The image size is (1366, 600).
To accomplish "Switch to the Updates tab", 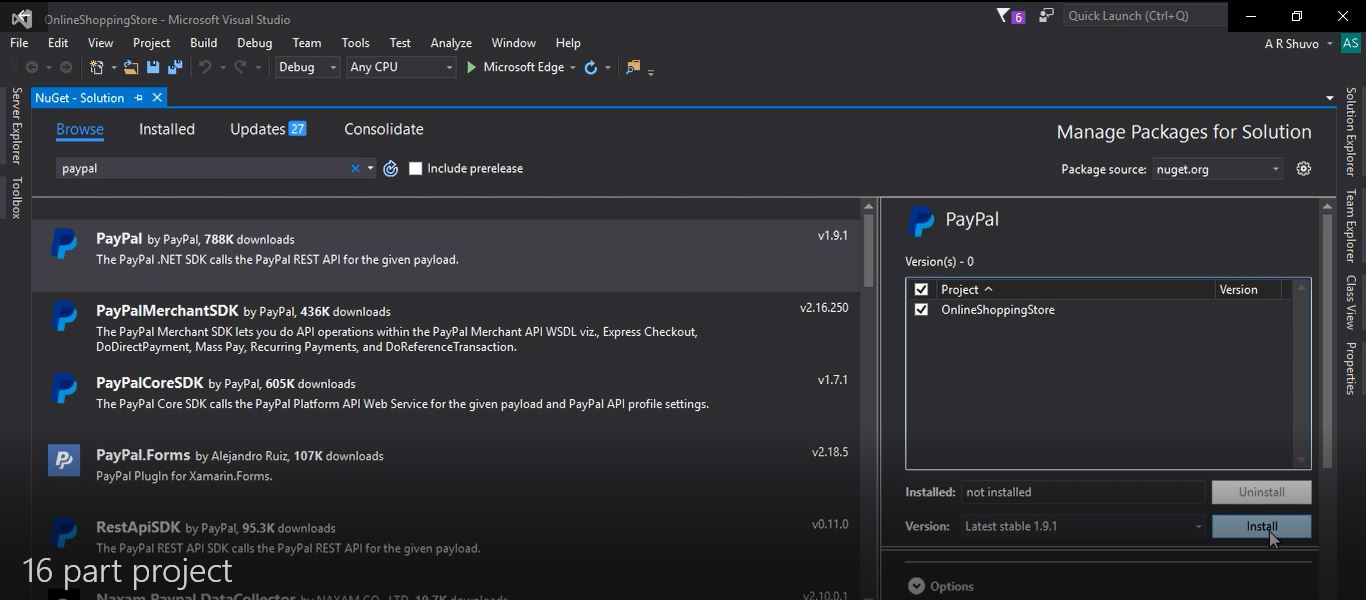I will coord(268,129).
